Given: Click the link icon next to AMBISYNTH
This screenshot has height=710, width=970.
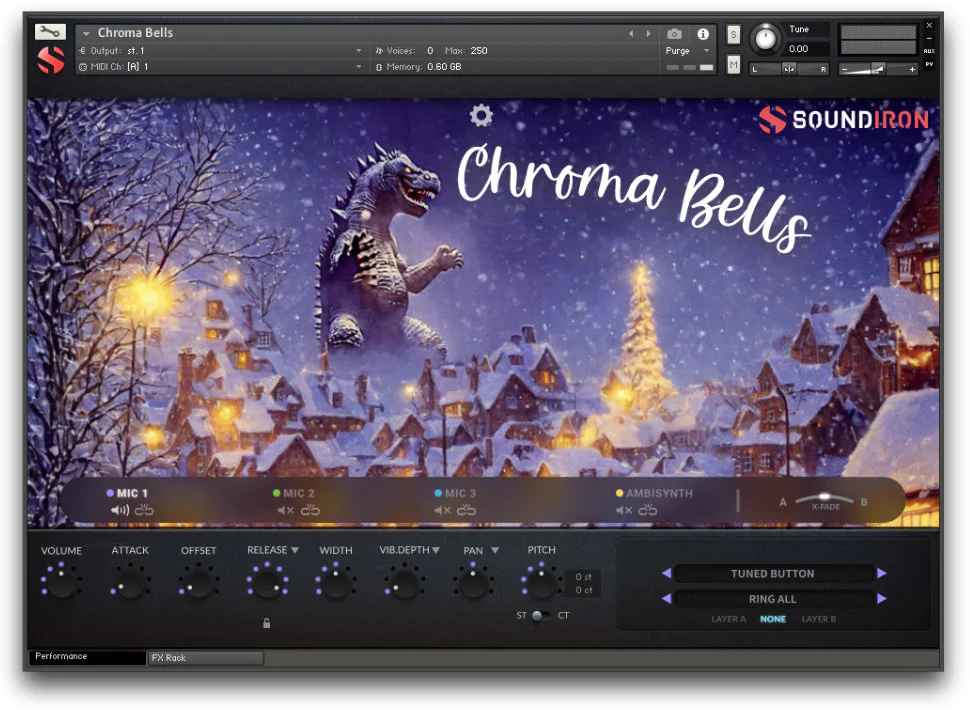Looking at the screenshot, I should (648, 510).
